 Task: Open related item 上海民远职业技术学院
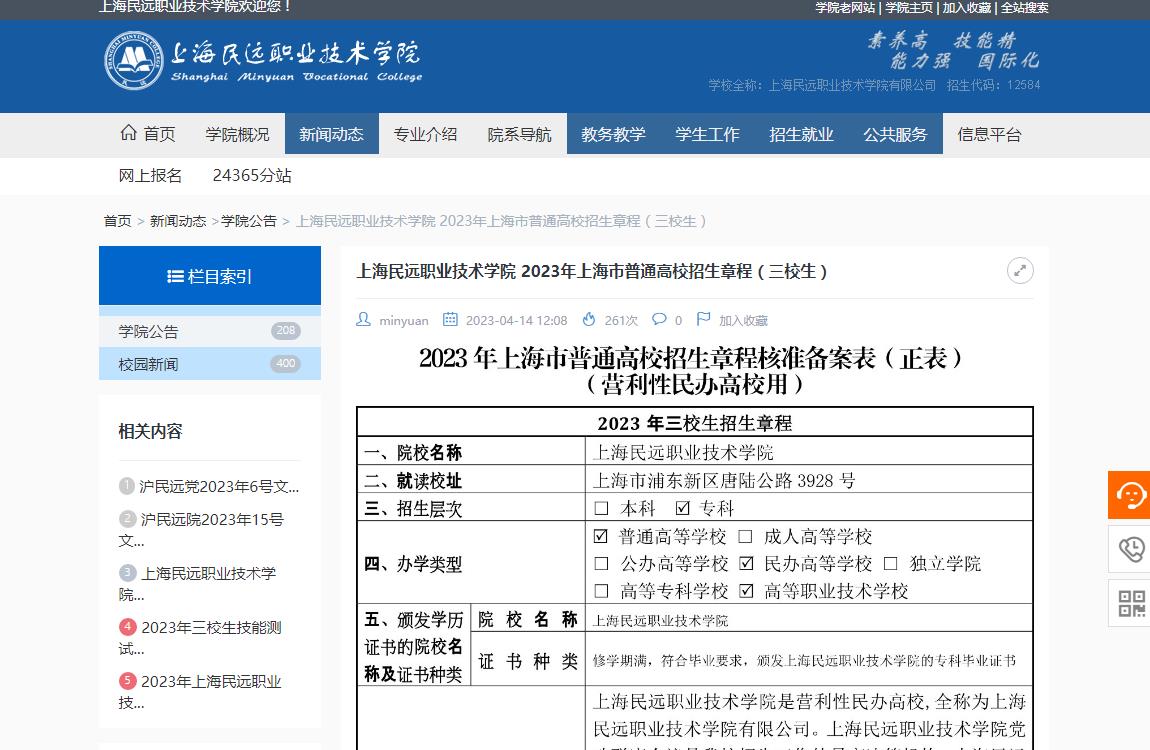(x=197, y=584)
